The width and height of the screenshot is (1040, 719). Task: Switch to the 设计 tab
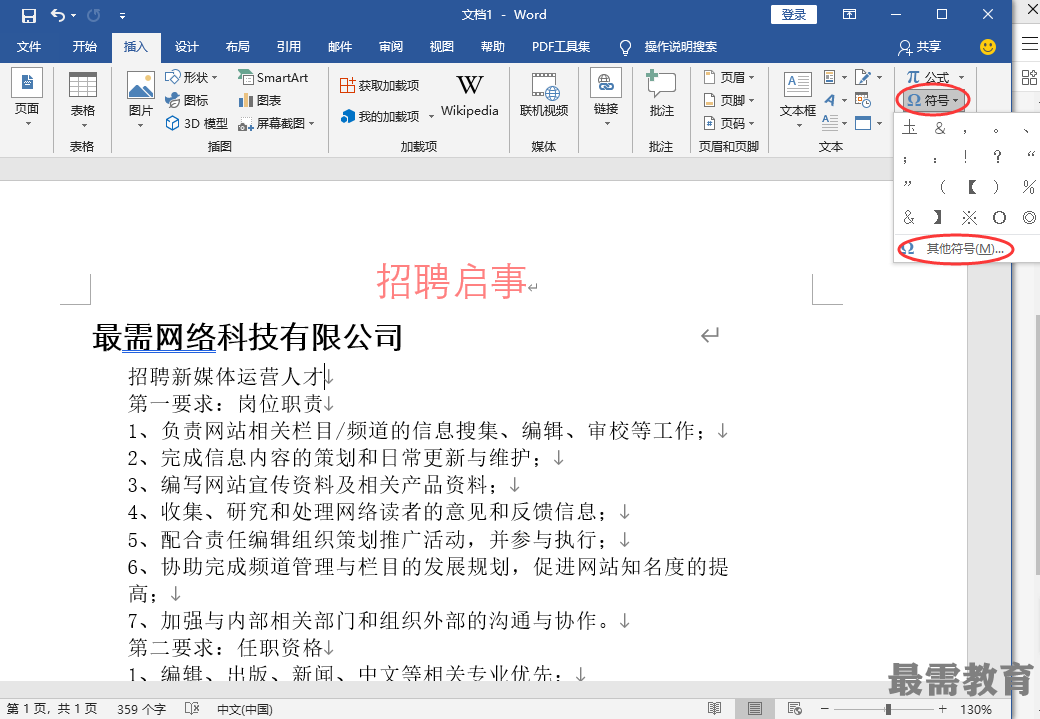186,46
